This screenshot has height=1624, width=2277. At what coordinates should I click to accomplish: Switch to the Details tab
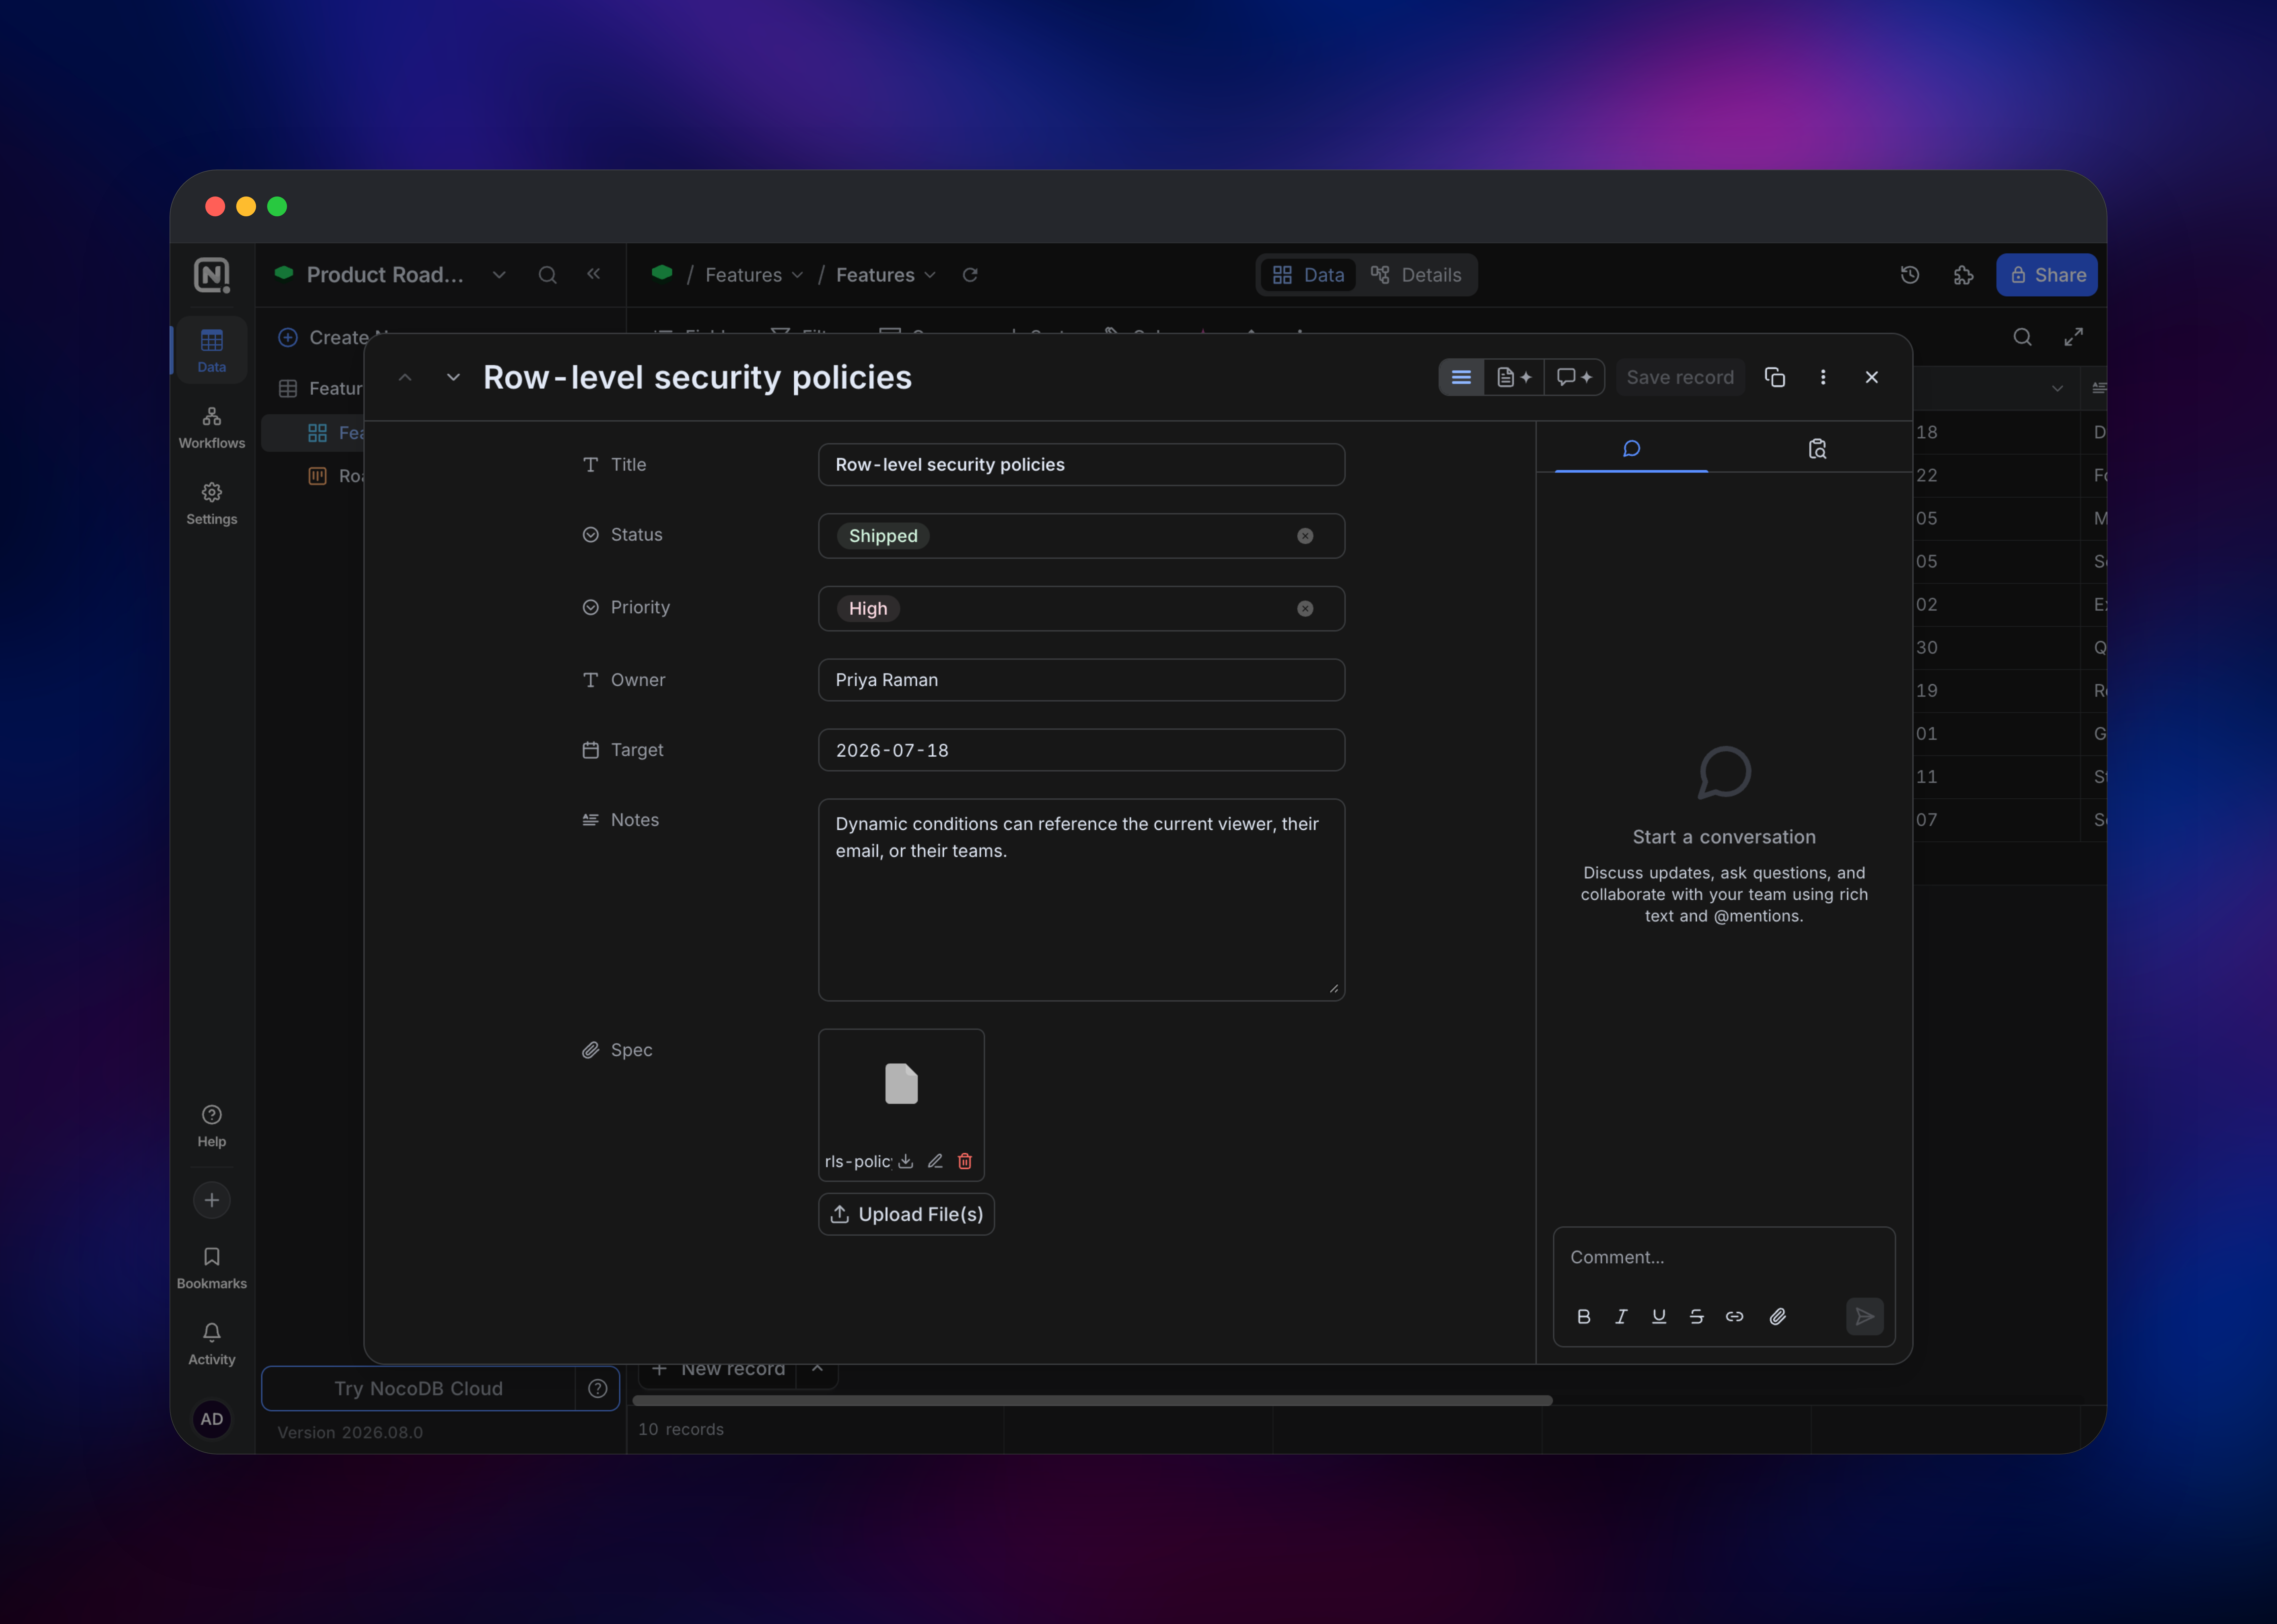coord(1416,275)
